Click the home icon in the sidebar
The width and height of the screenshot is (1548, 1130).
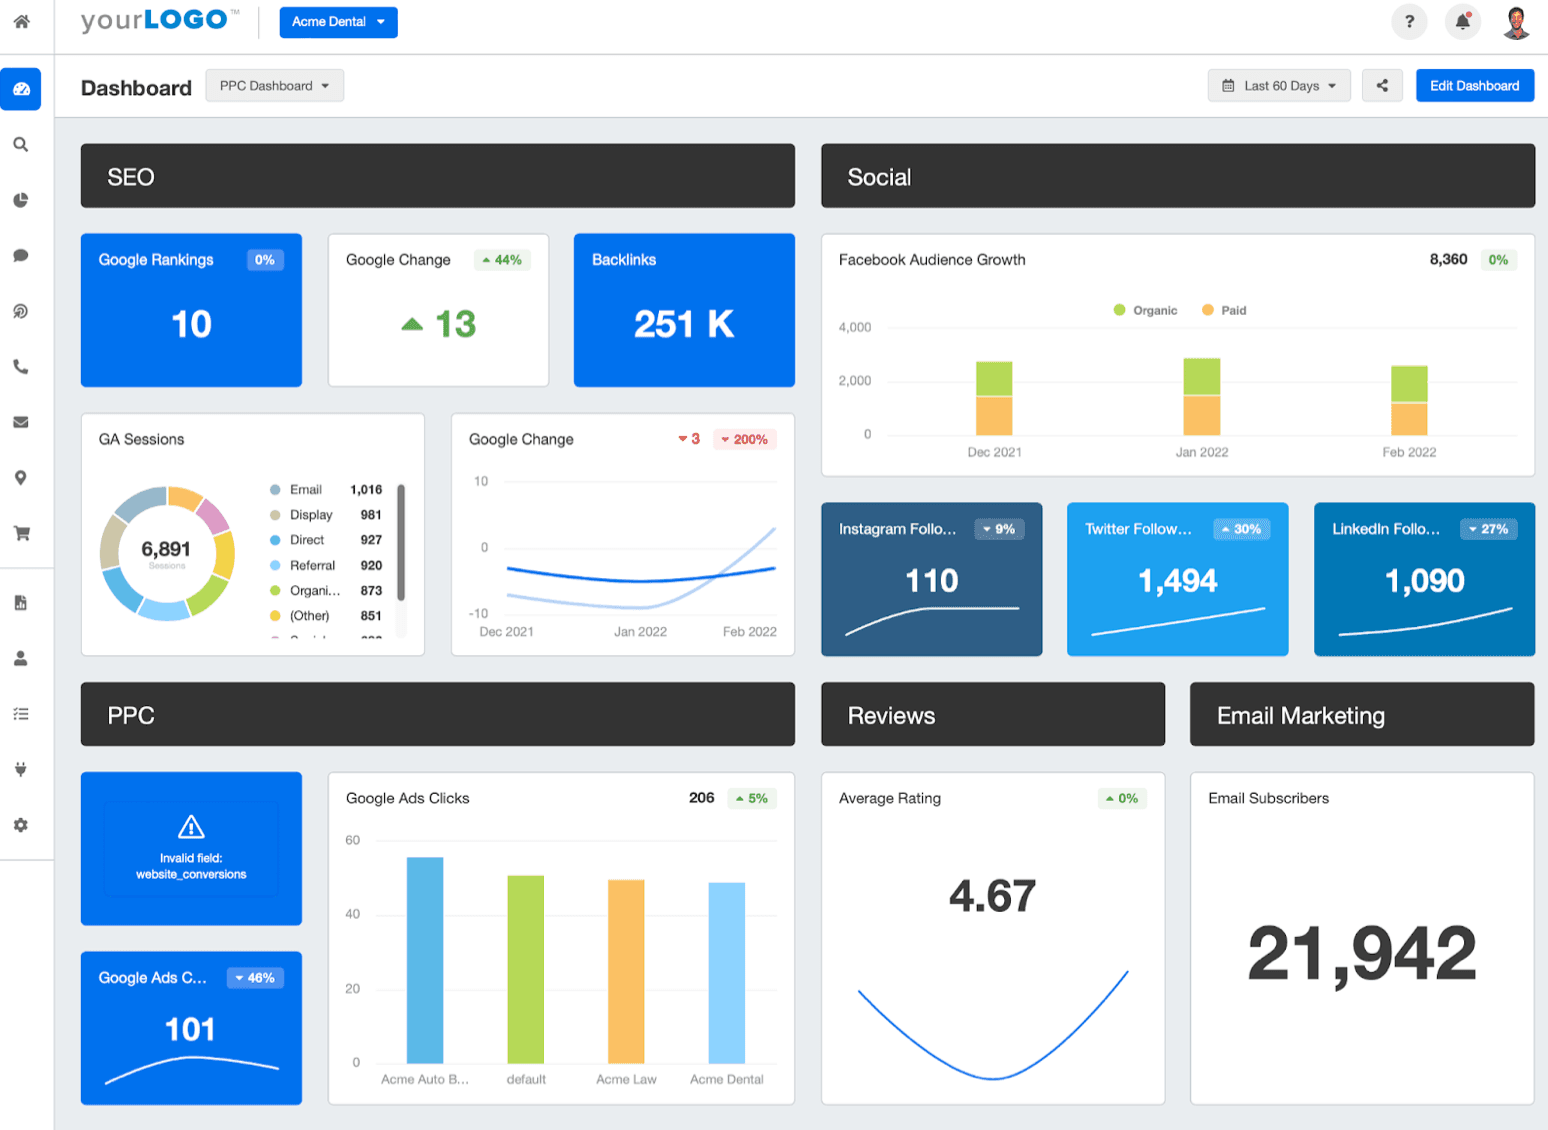[21, 21]
